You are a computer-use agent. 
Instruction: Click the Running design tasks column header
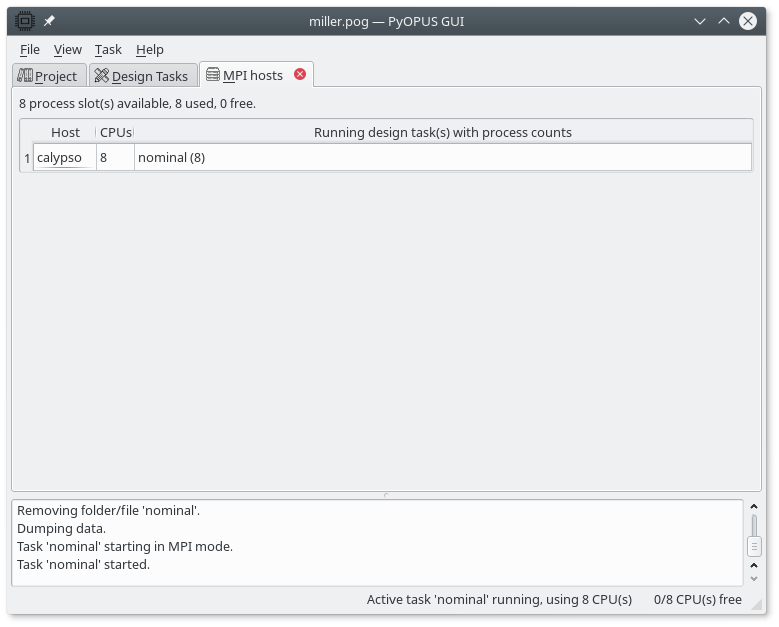tap(442, 132)
